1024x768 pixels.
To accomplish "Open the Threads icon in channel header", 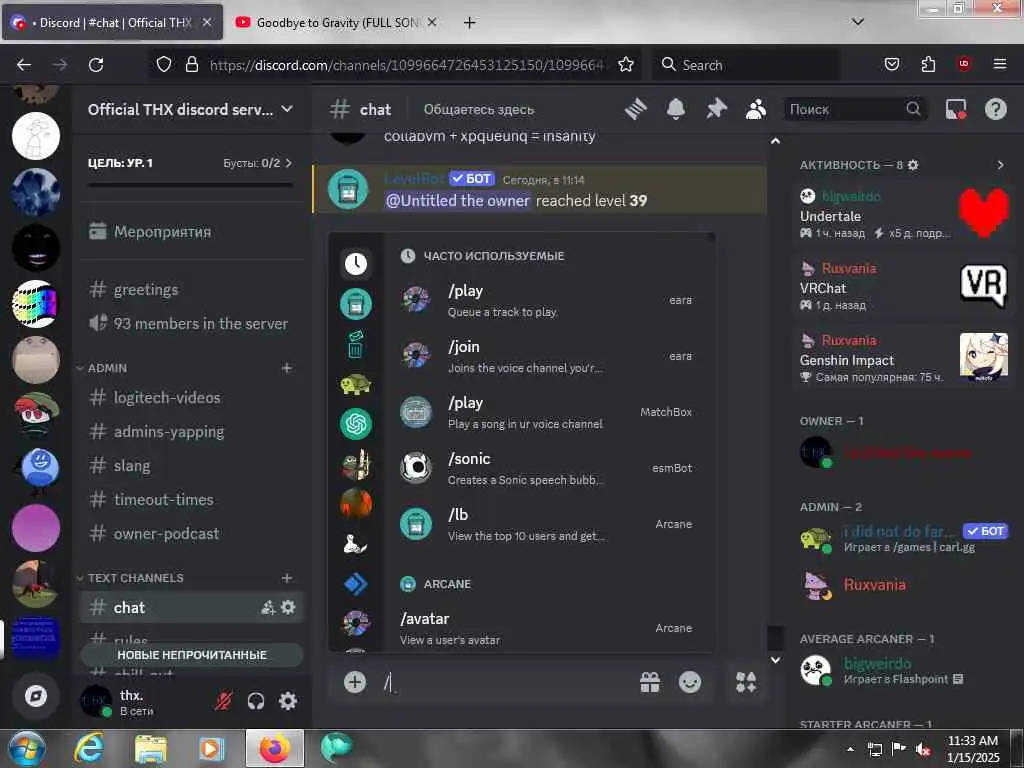I will click(x=635, y=109).
